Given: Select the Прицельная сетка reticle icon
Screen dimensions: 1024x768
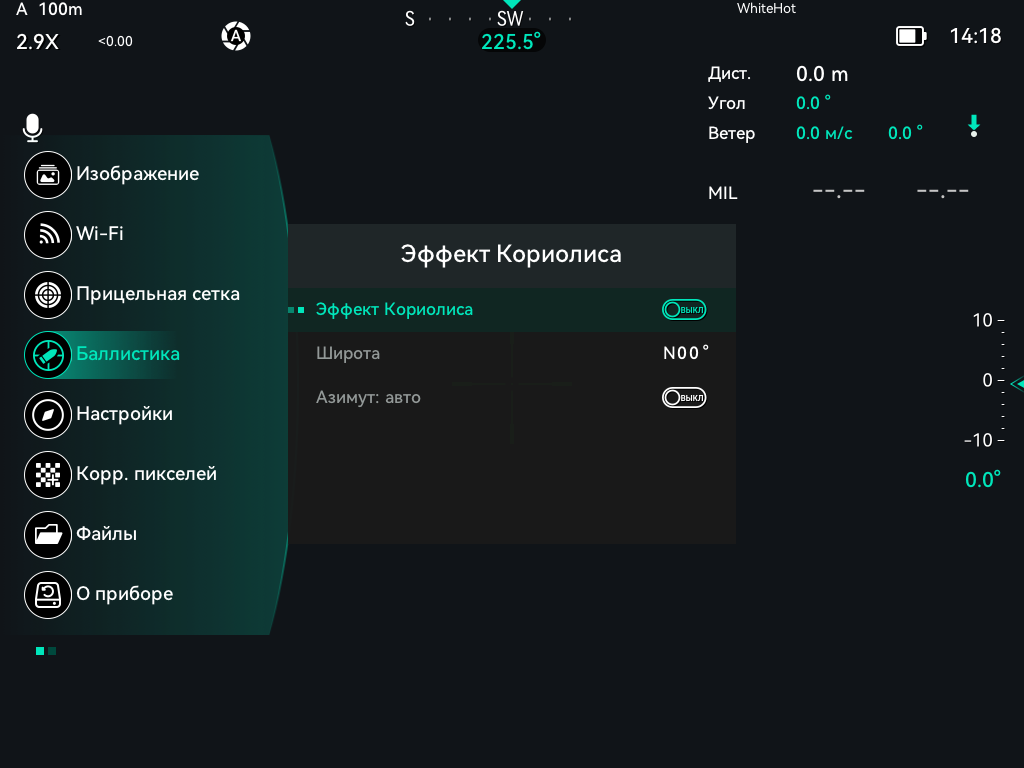Looking at the screenshot, I should pos(48,295).
